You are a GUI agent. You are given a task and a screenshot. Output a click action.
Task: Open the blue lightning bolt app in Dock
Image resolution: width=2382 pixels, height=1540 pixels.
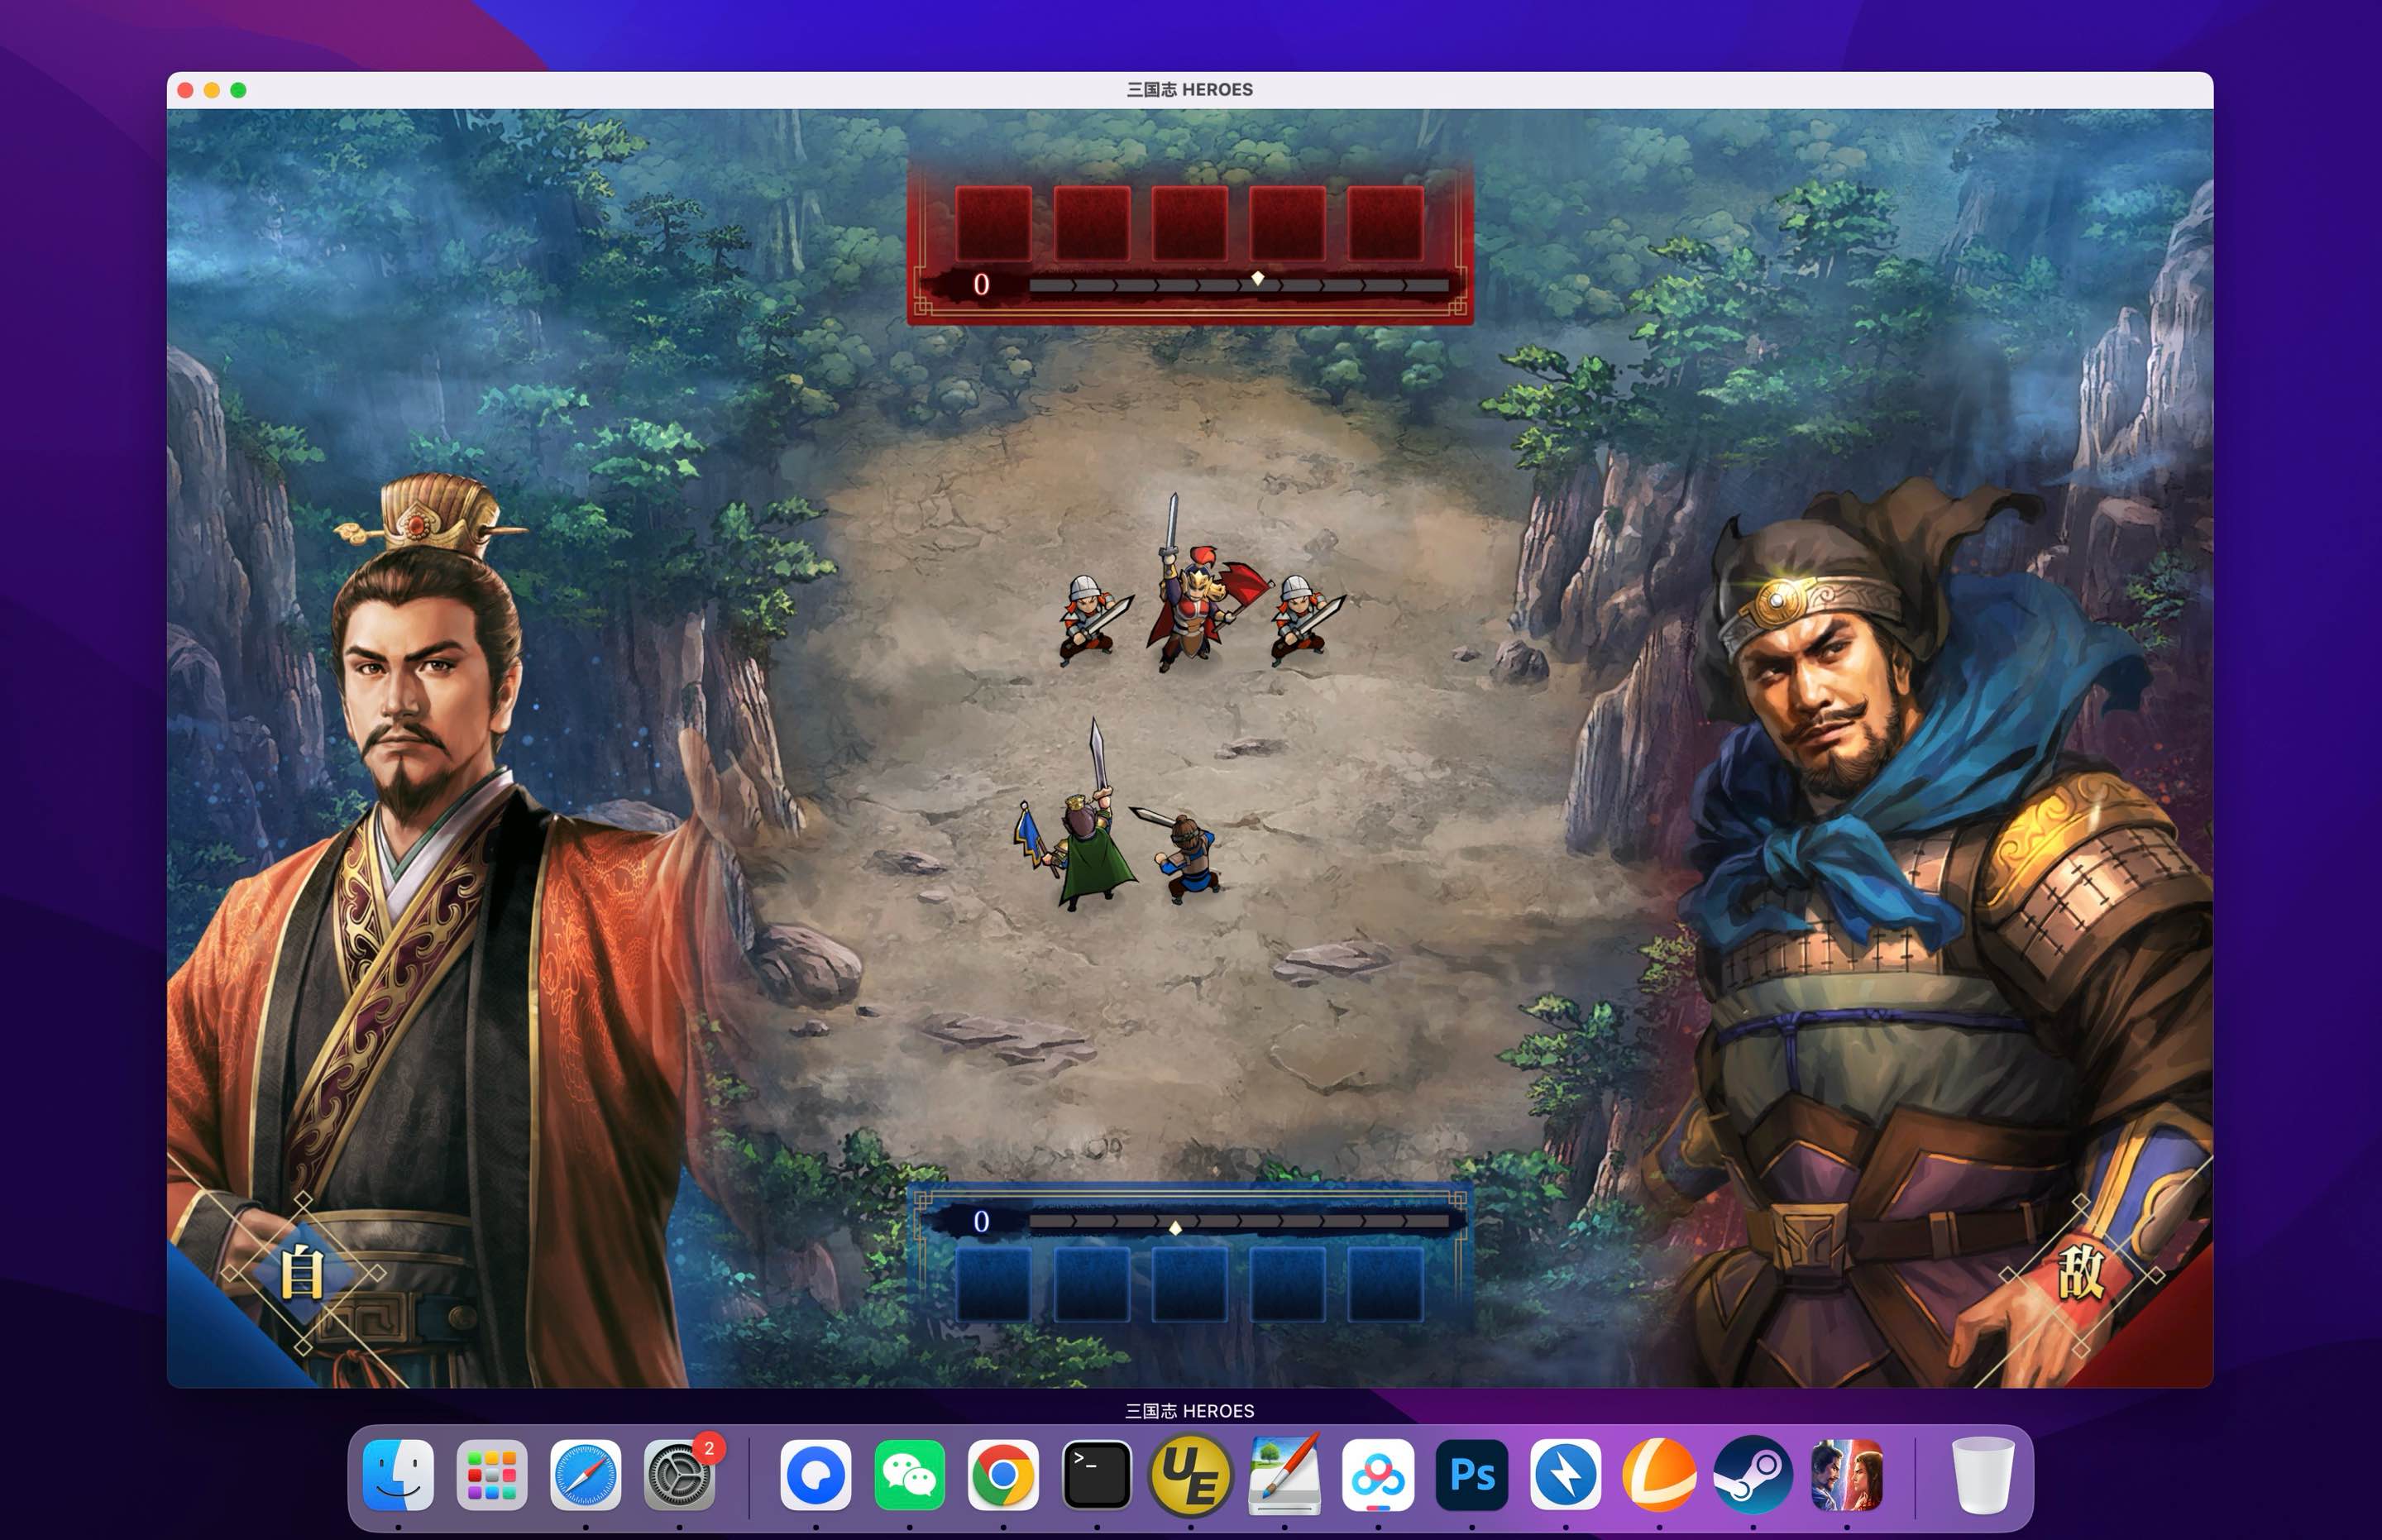coord(1566,1475)
